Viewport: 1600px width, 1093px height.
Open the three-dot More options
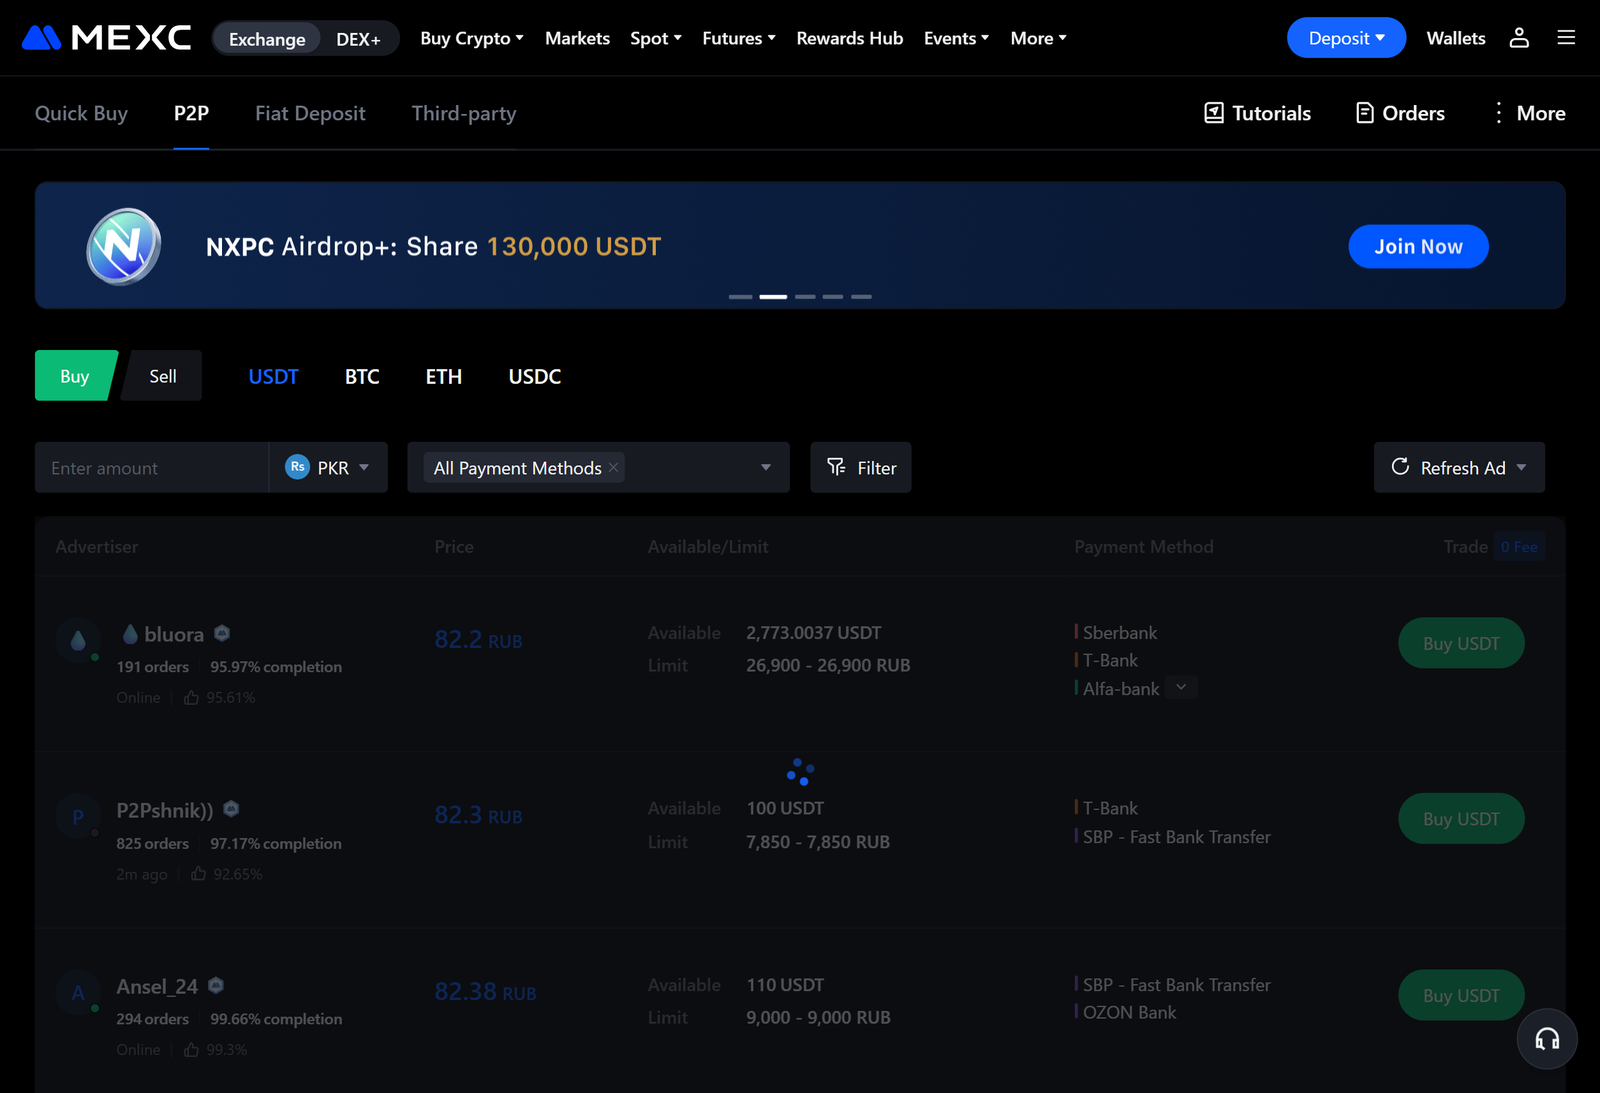[1528, 113]
